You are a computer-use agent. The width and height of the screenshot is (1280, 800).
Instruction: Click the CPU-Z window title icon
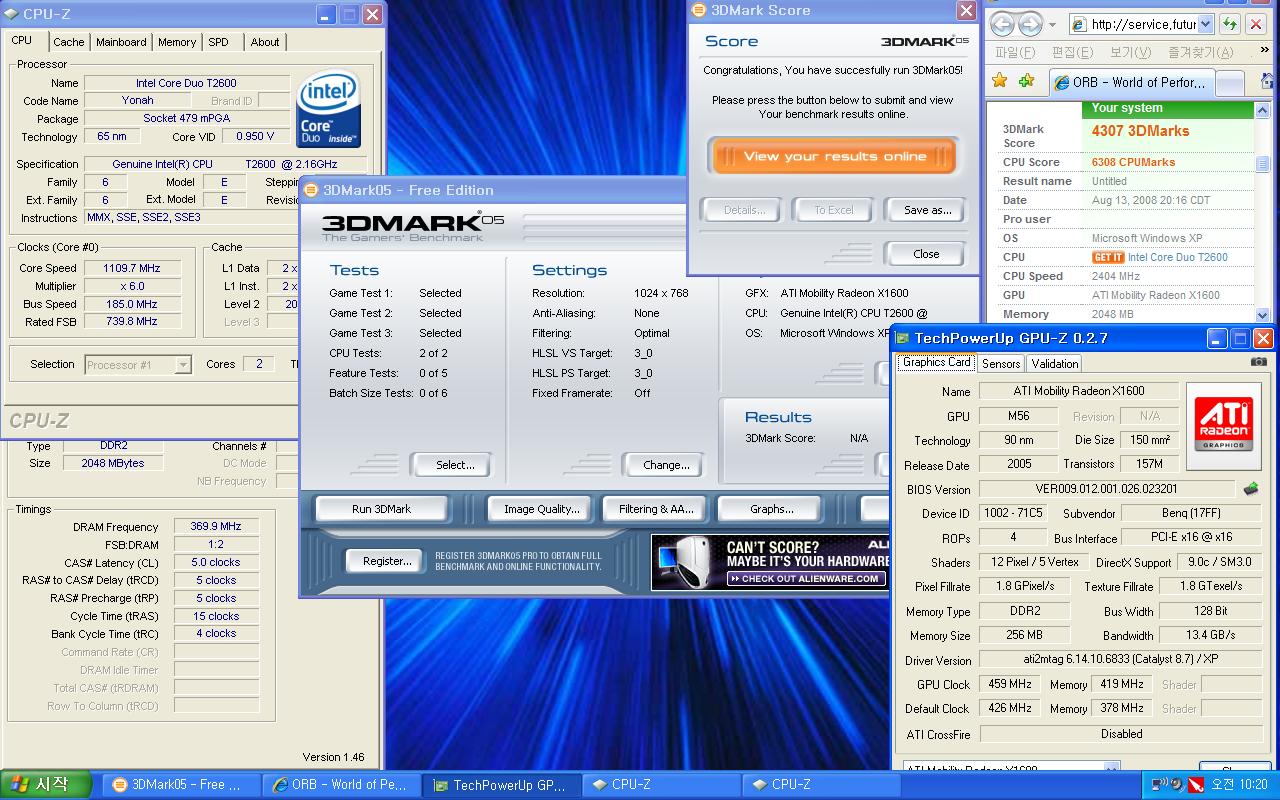click(12, 14)
